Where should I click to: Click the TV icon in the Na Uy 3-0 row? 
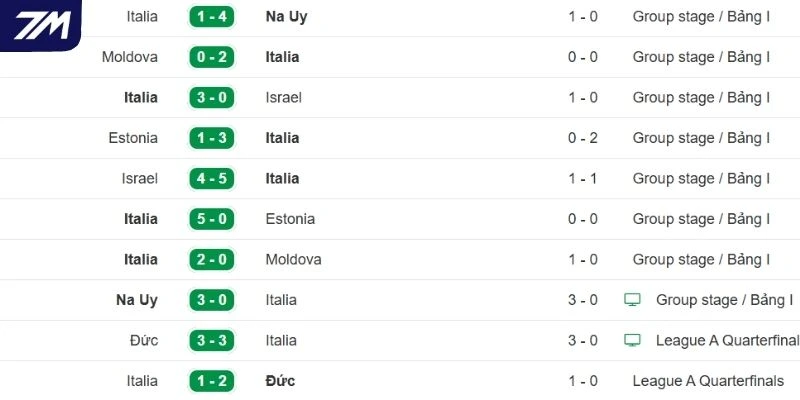pyautogui.click(x=632, y=300)
